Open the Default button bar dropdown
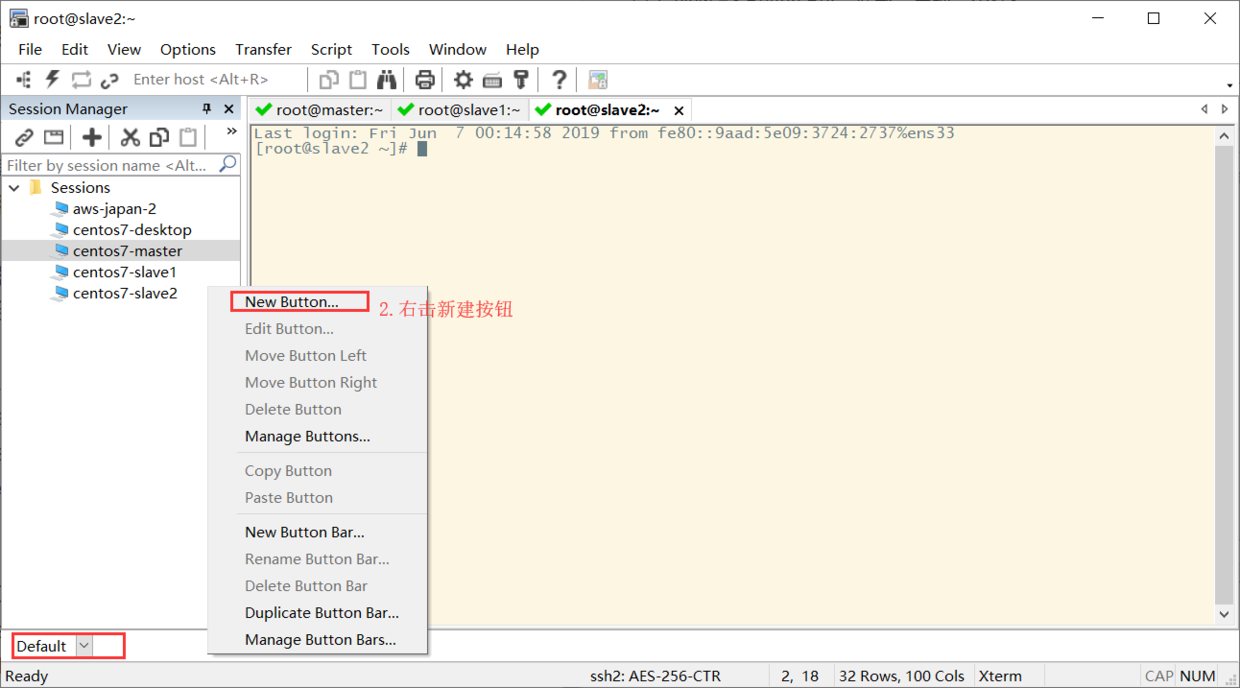 pos(84,646)
